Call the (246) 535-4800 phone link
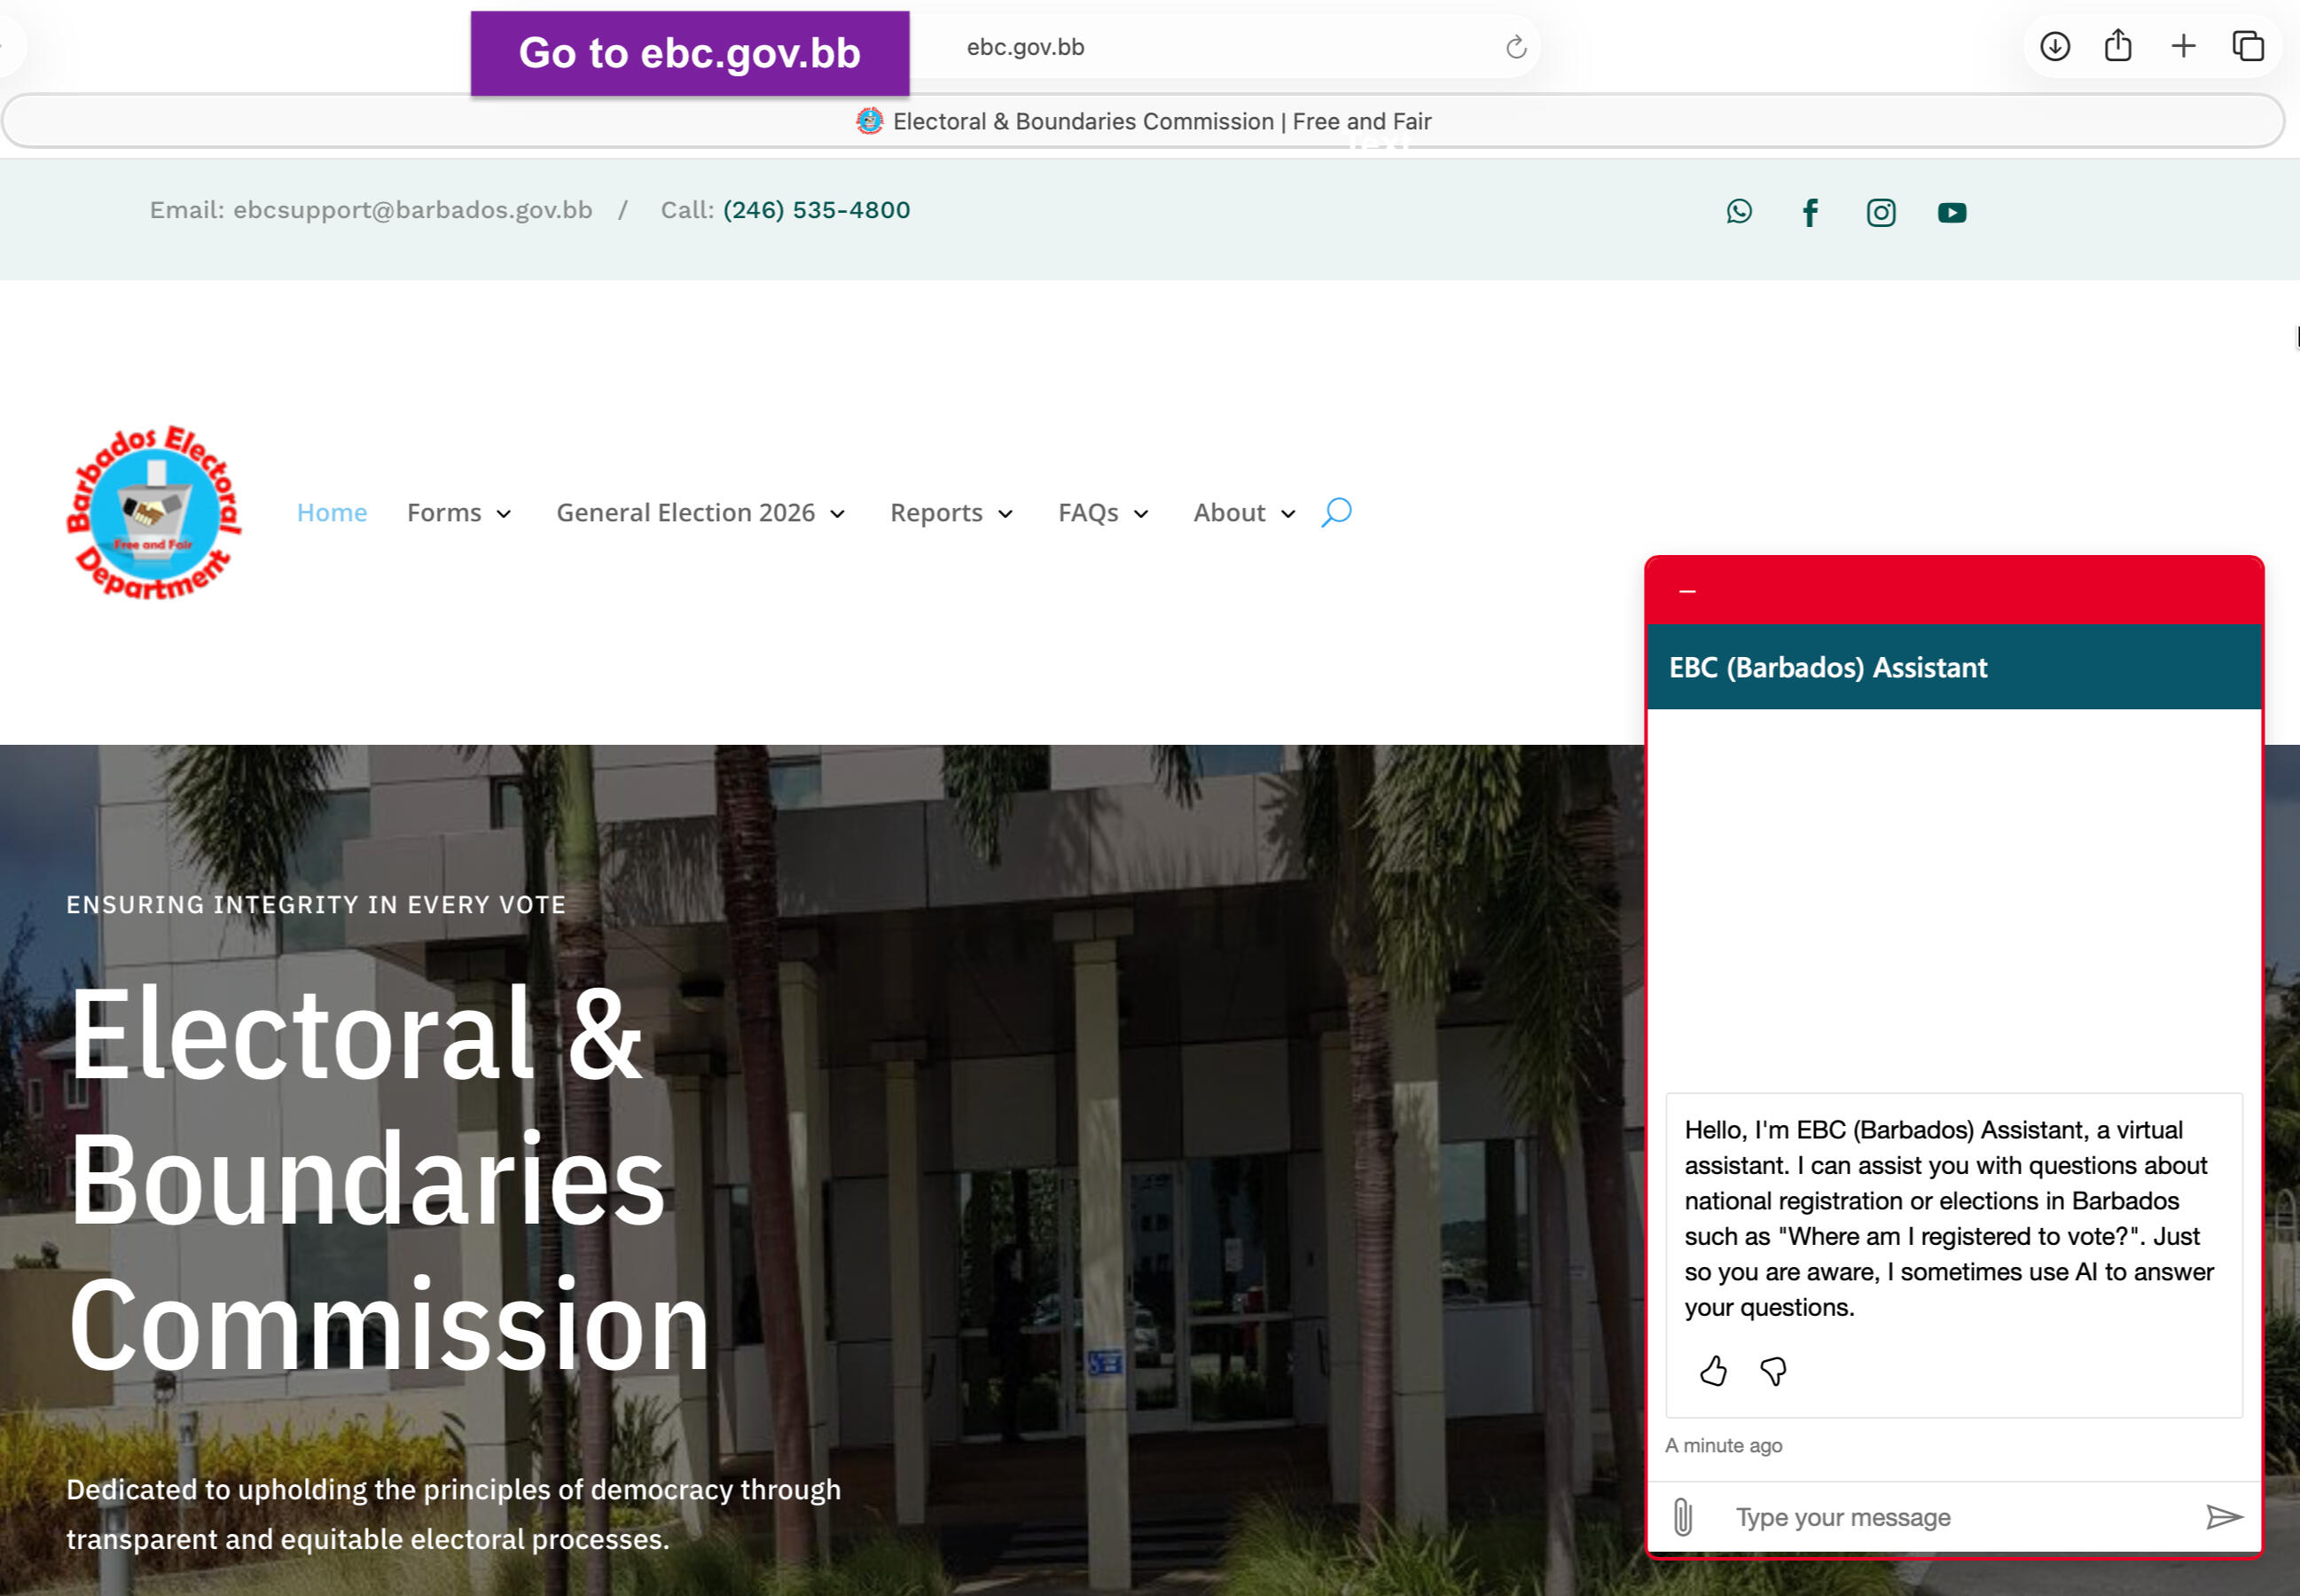2300x1596 pixels. pyautogui.click(x=816, y=210)
